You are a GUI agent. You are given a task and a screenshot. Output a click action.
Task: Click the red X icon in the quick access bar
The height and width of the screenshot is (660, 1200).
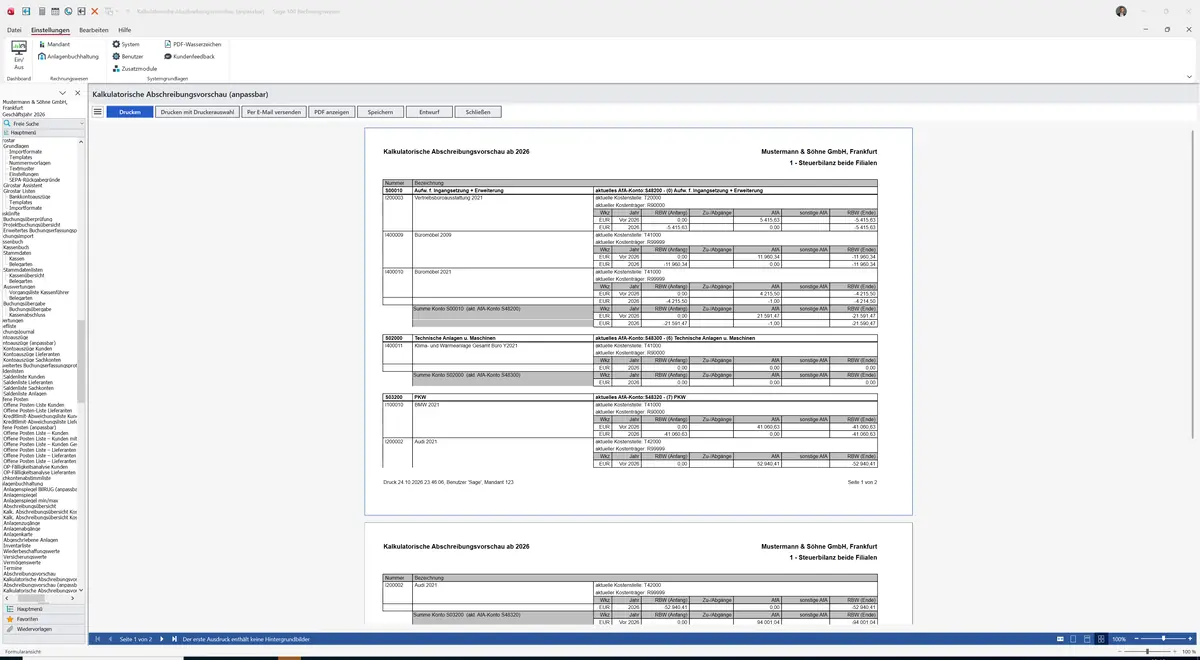[x=94, y=11]
